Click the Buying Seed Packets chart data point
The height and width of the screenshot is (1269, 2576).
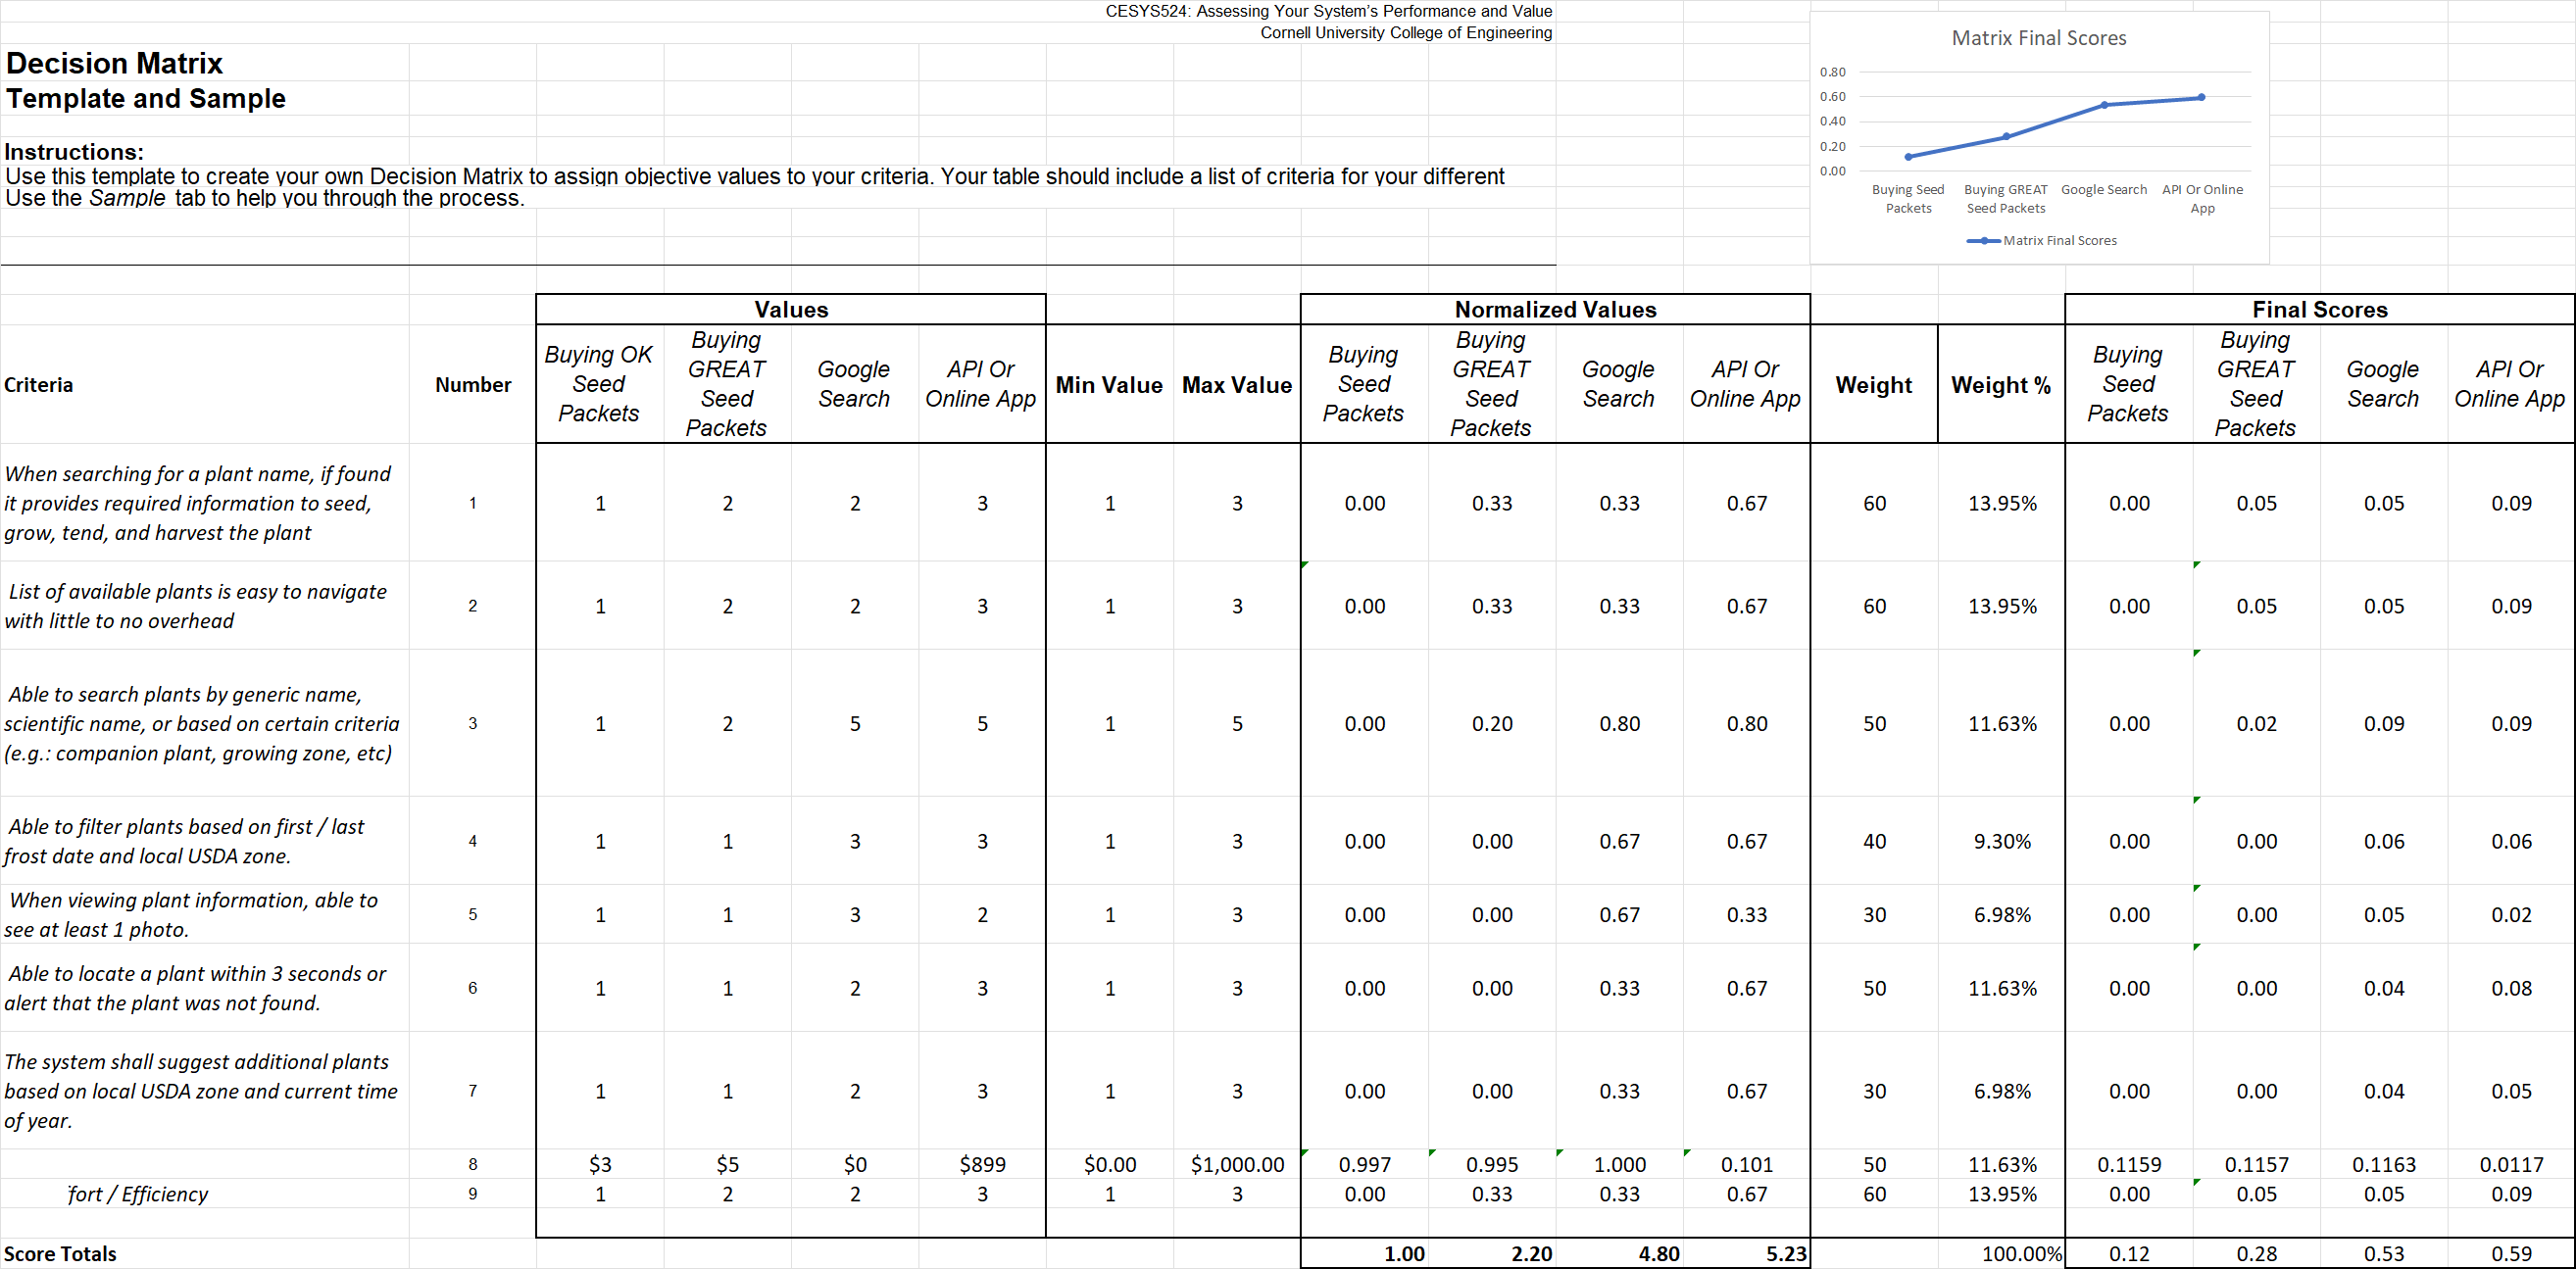(1908, 157)
